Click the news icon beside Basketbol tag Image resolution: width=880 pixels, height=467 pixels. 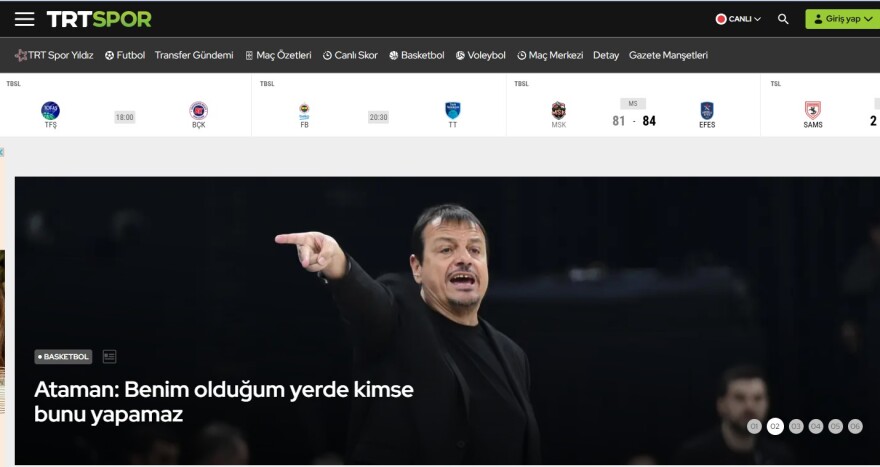point(109,357)
